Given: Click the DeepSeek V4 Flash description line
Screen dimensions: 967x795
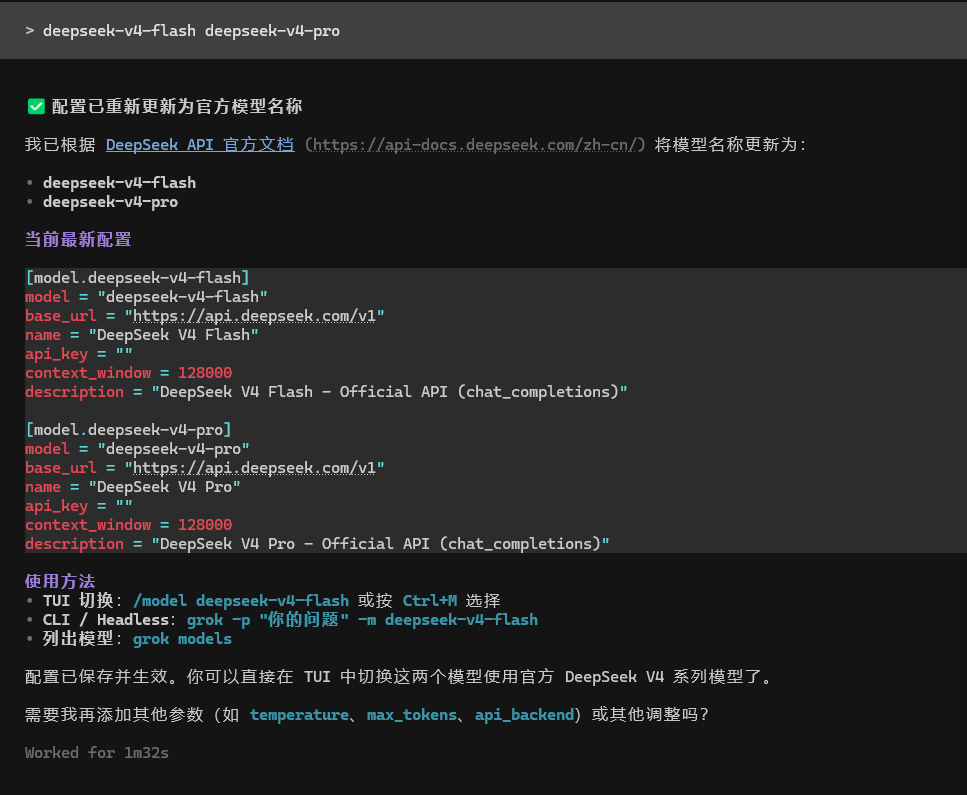Looking at the screenshot, I should [326, 392].
